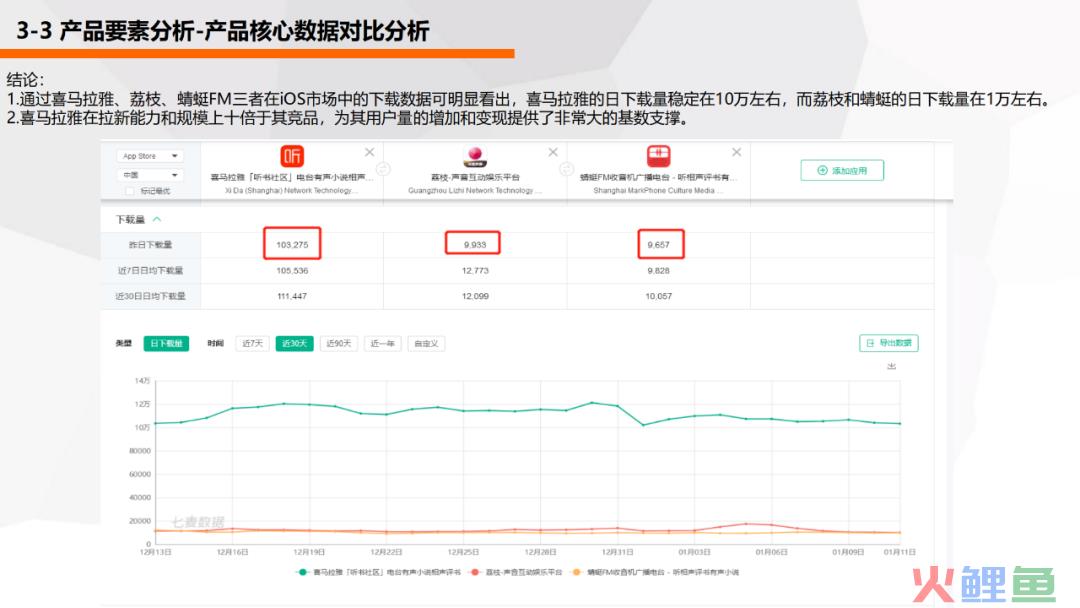
Task: Click the Qingting FM red app icon
Action: point(658,156)
